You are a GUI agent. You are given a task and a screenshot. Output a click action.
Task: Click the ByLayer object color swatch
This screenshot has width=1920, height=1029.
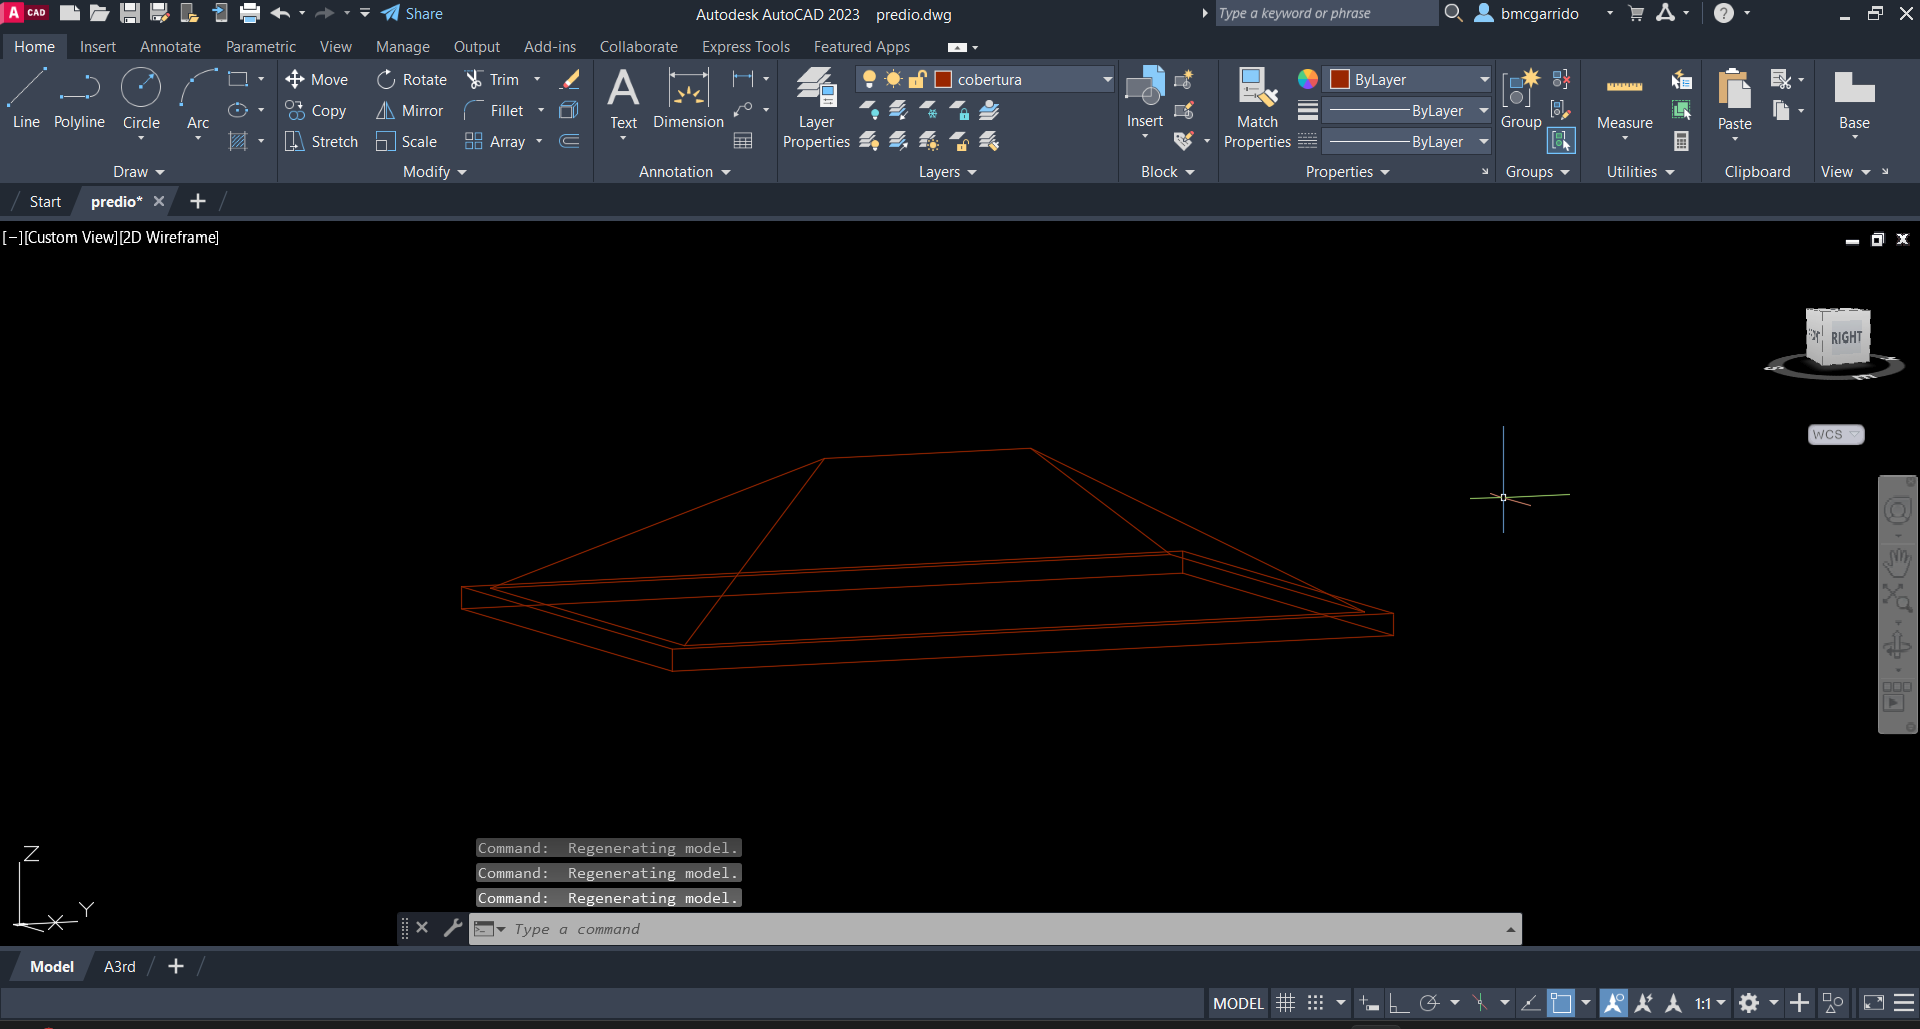[x=1340, y=80]
